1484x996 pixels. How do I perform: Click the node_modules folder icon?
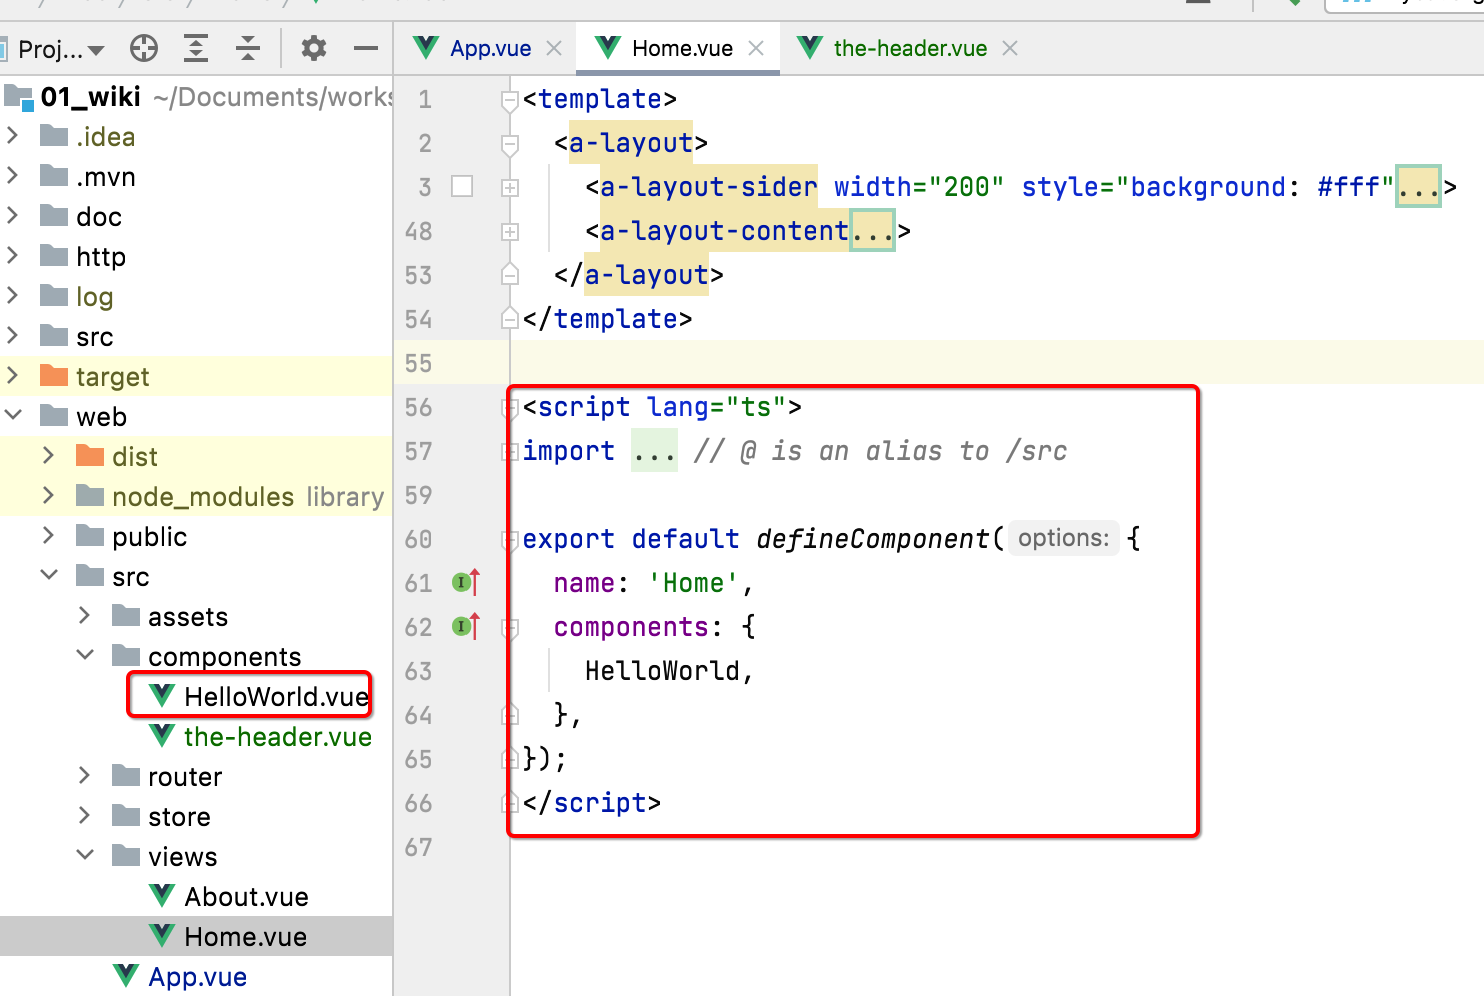tap(90, 495)
